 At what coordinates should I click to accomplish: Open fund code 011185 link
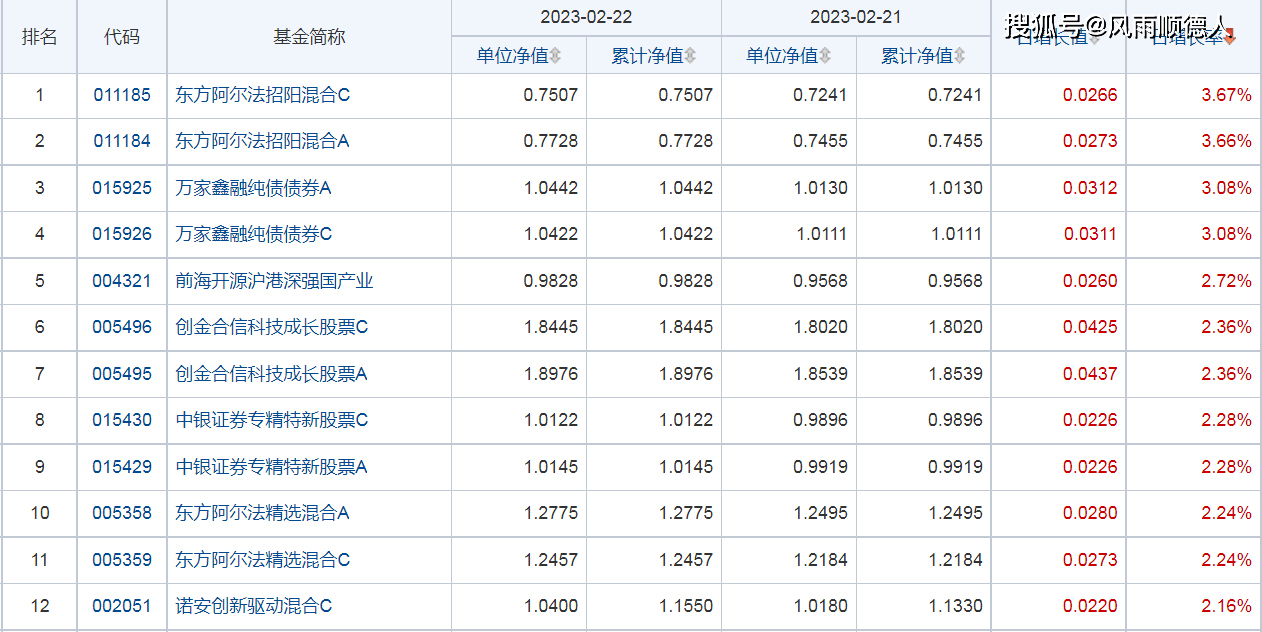pyautogui.click(x=122, y=96)
